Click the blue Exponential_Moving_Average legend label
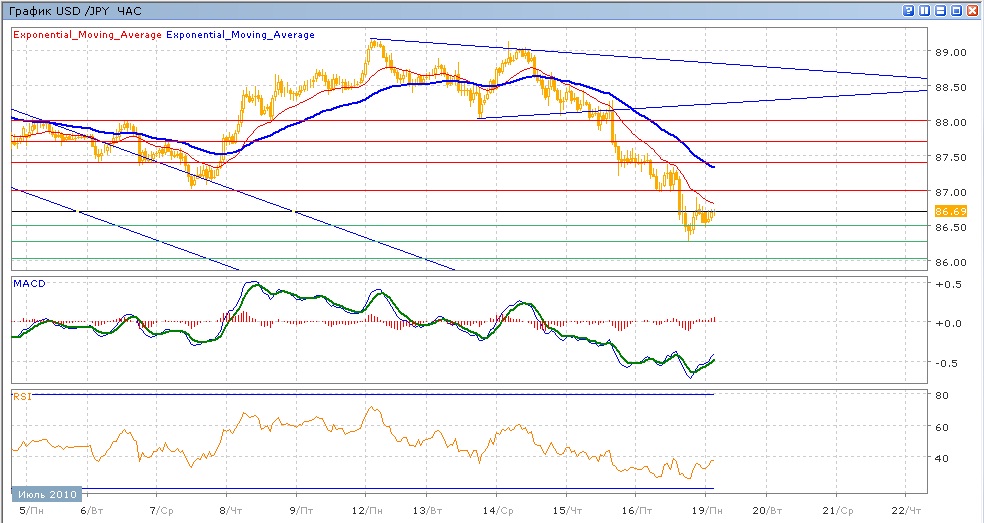Viewport: 984px width, 523px height. pos(240,35)
